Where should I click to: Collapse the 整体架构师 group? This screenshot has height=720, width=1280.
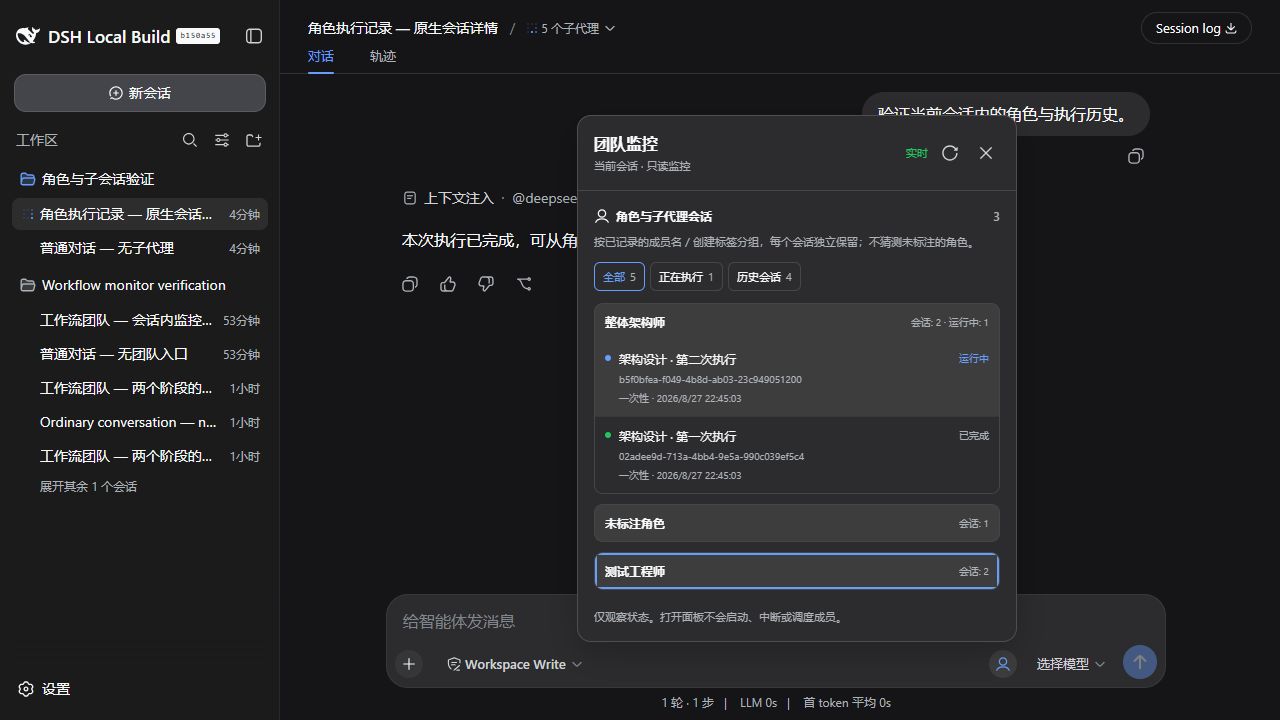[x=797, y=322]
